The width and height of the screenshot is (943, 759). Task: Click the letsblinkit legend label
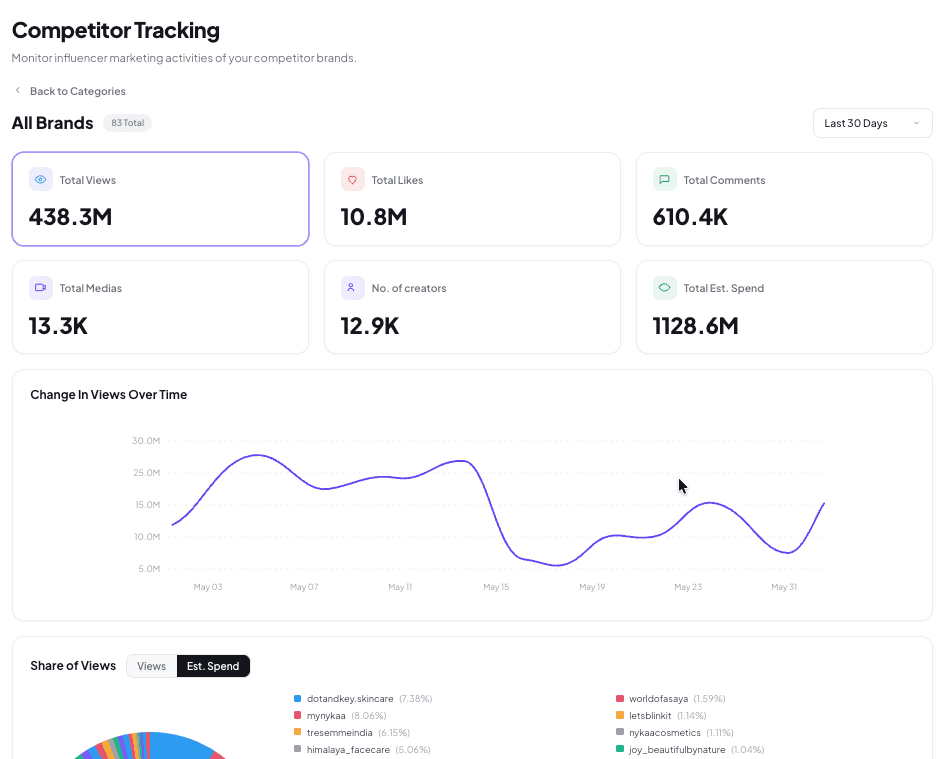pyautogui.click(x=650, y=716)
